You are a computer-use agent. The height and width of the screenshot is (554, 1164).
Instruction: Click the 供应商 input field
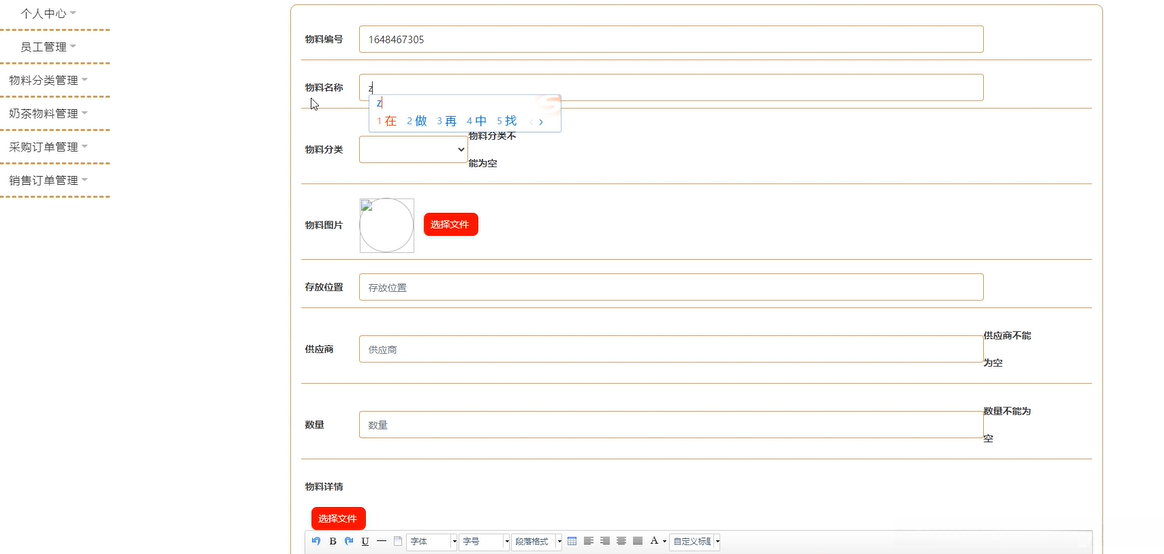point(671,349)
